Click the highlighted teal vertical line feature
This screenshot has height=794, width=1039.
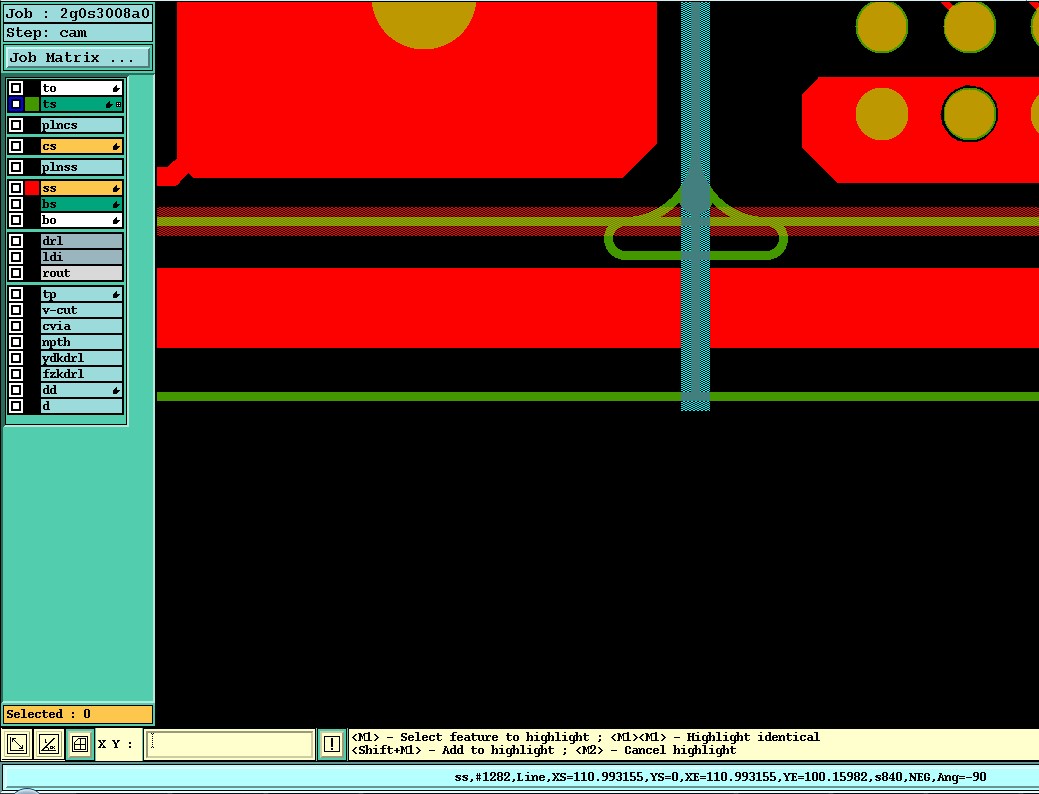coord(695,205)
